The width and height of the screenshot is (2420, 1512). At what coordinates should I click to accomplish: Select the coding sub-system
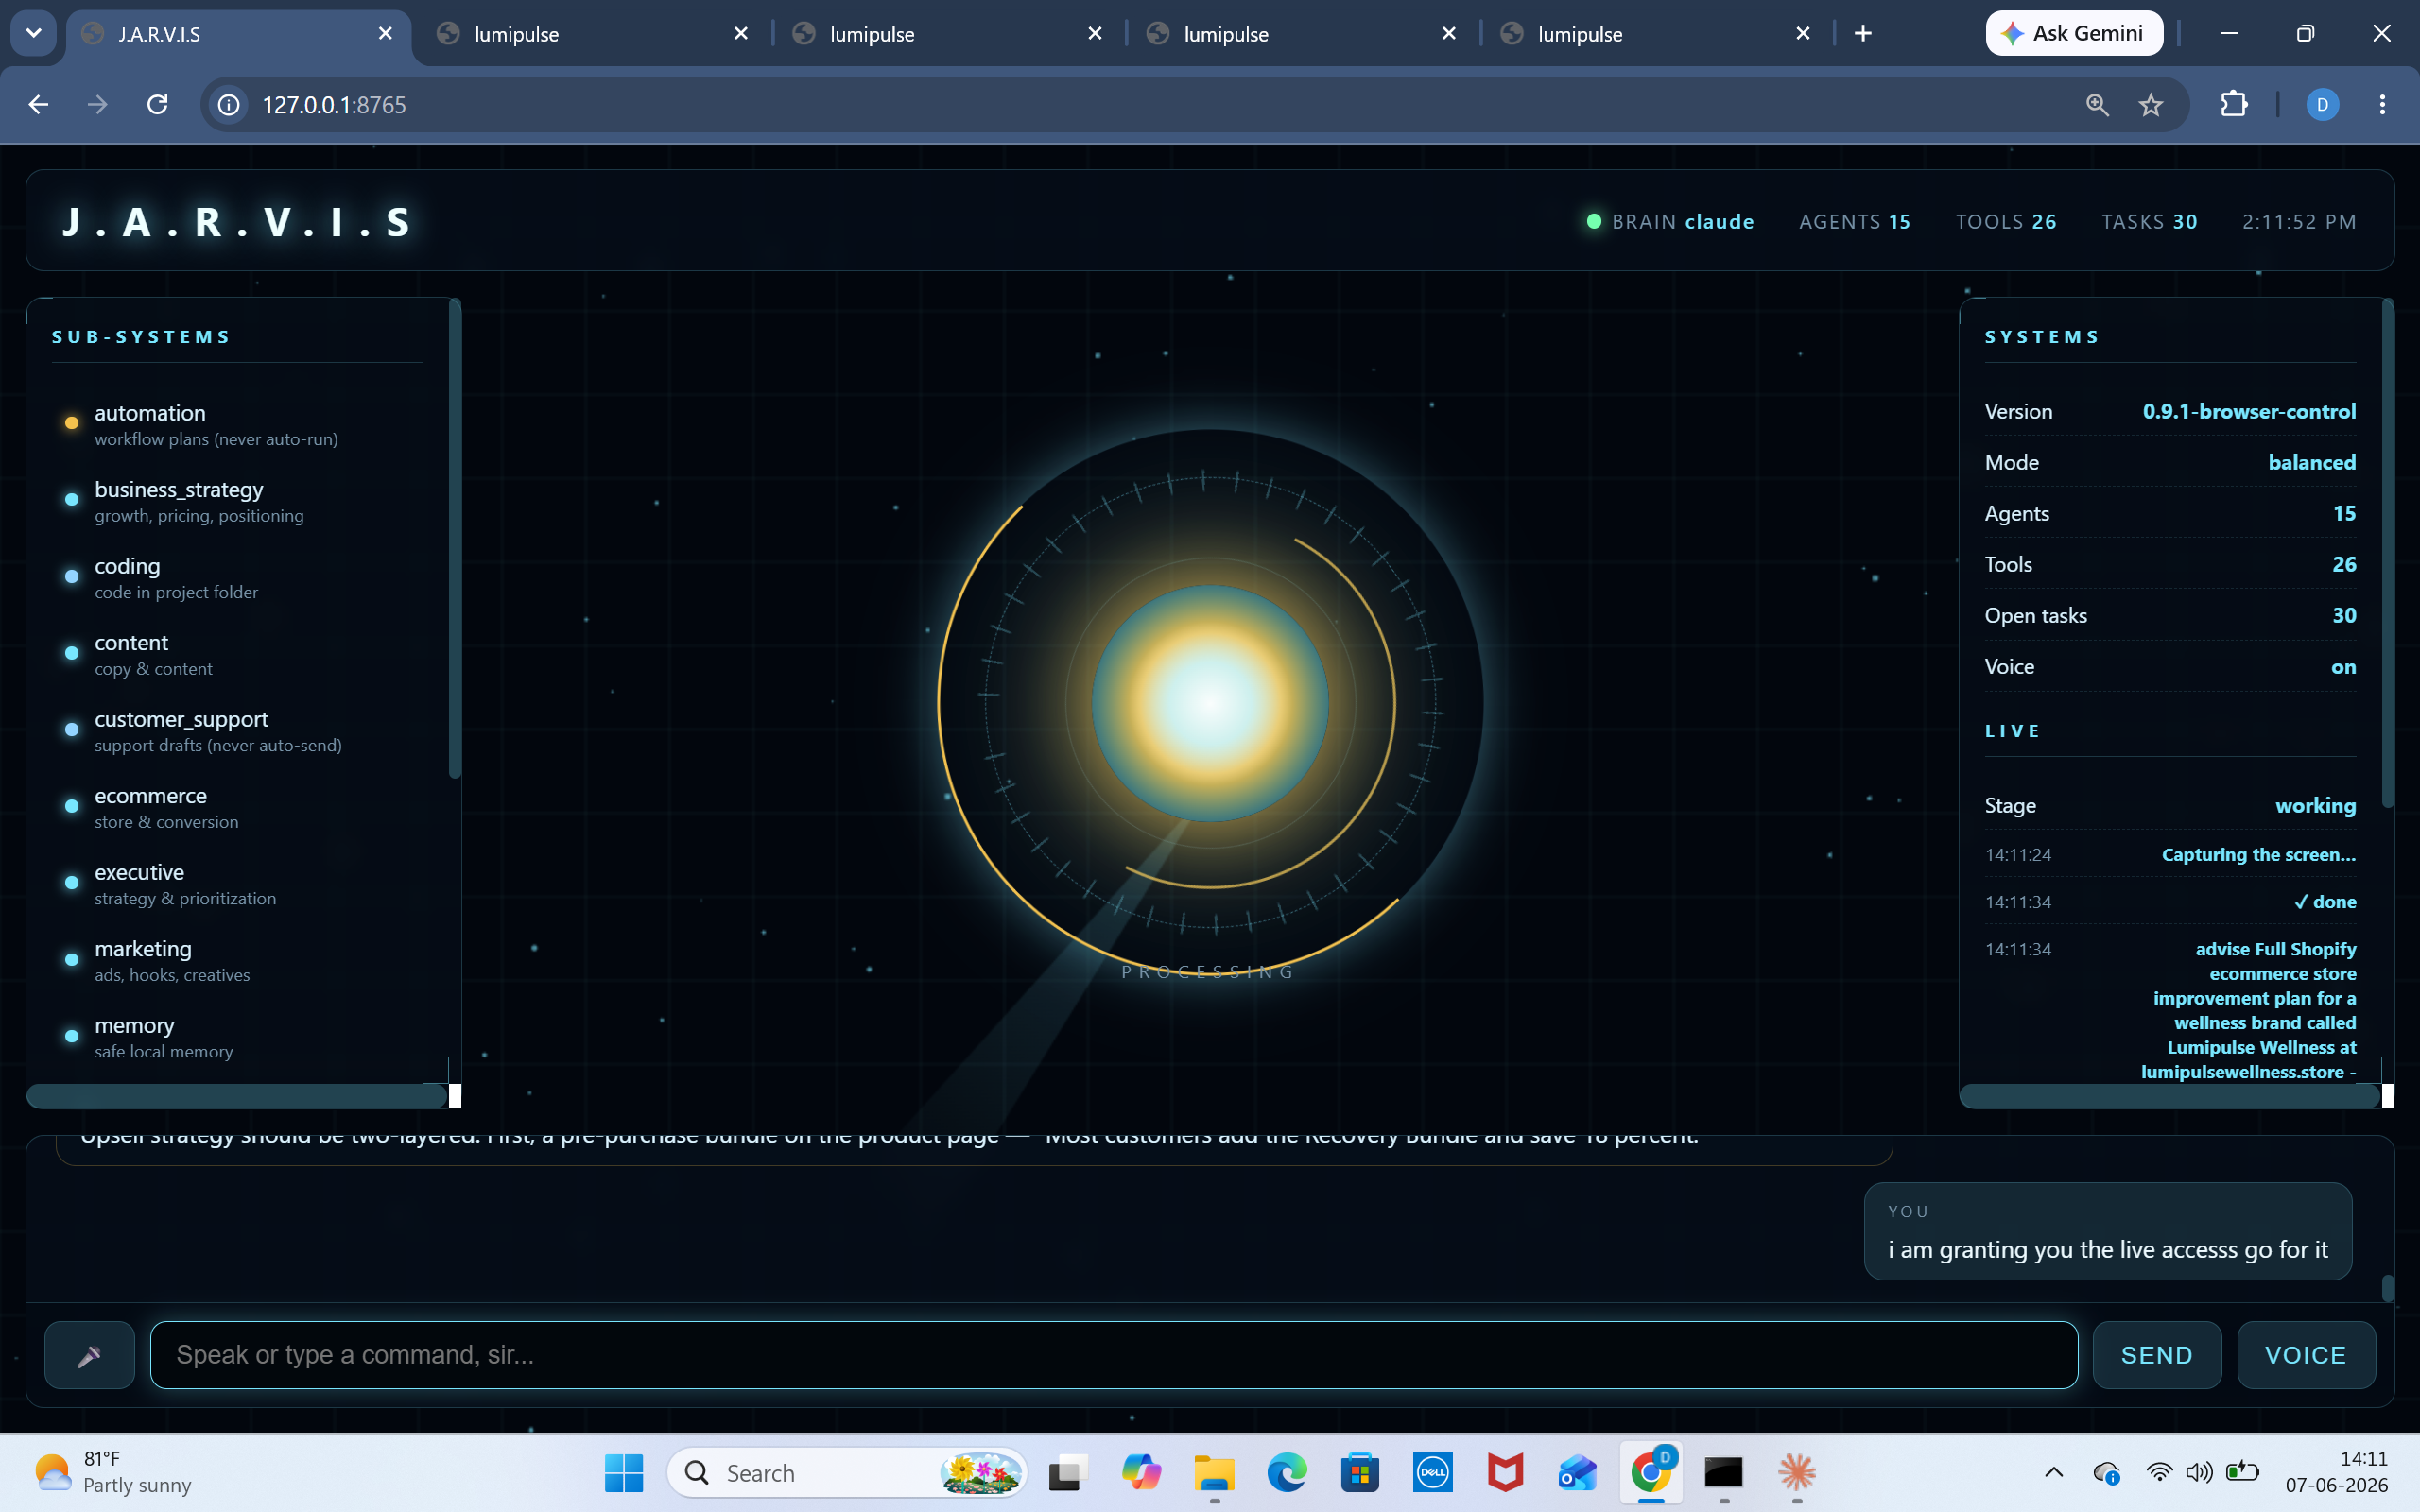(x=238, y=578)
